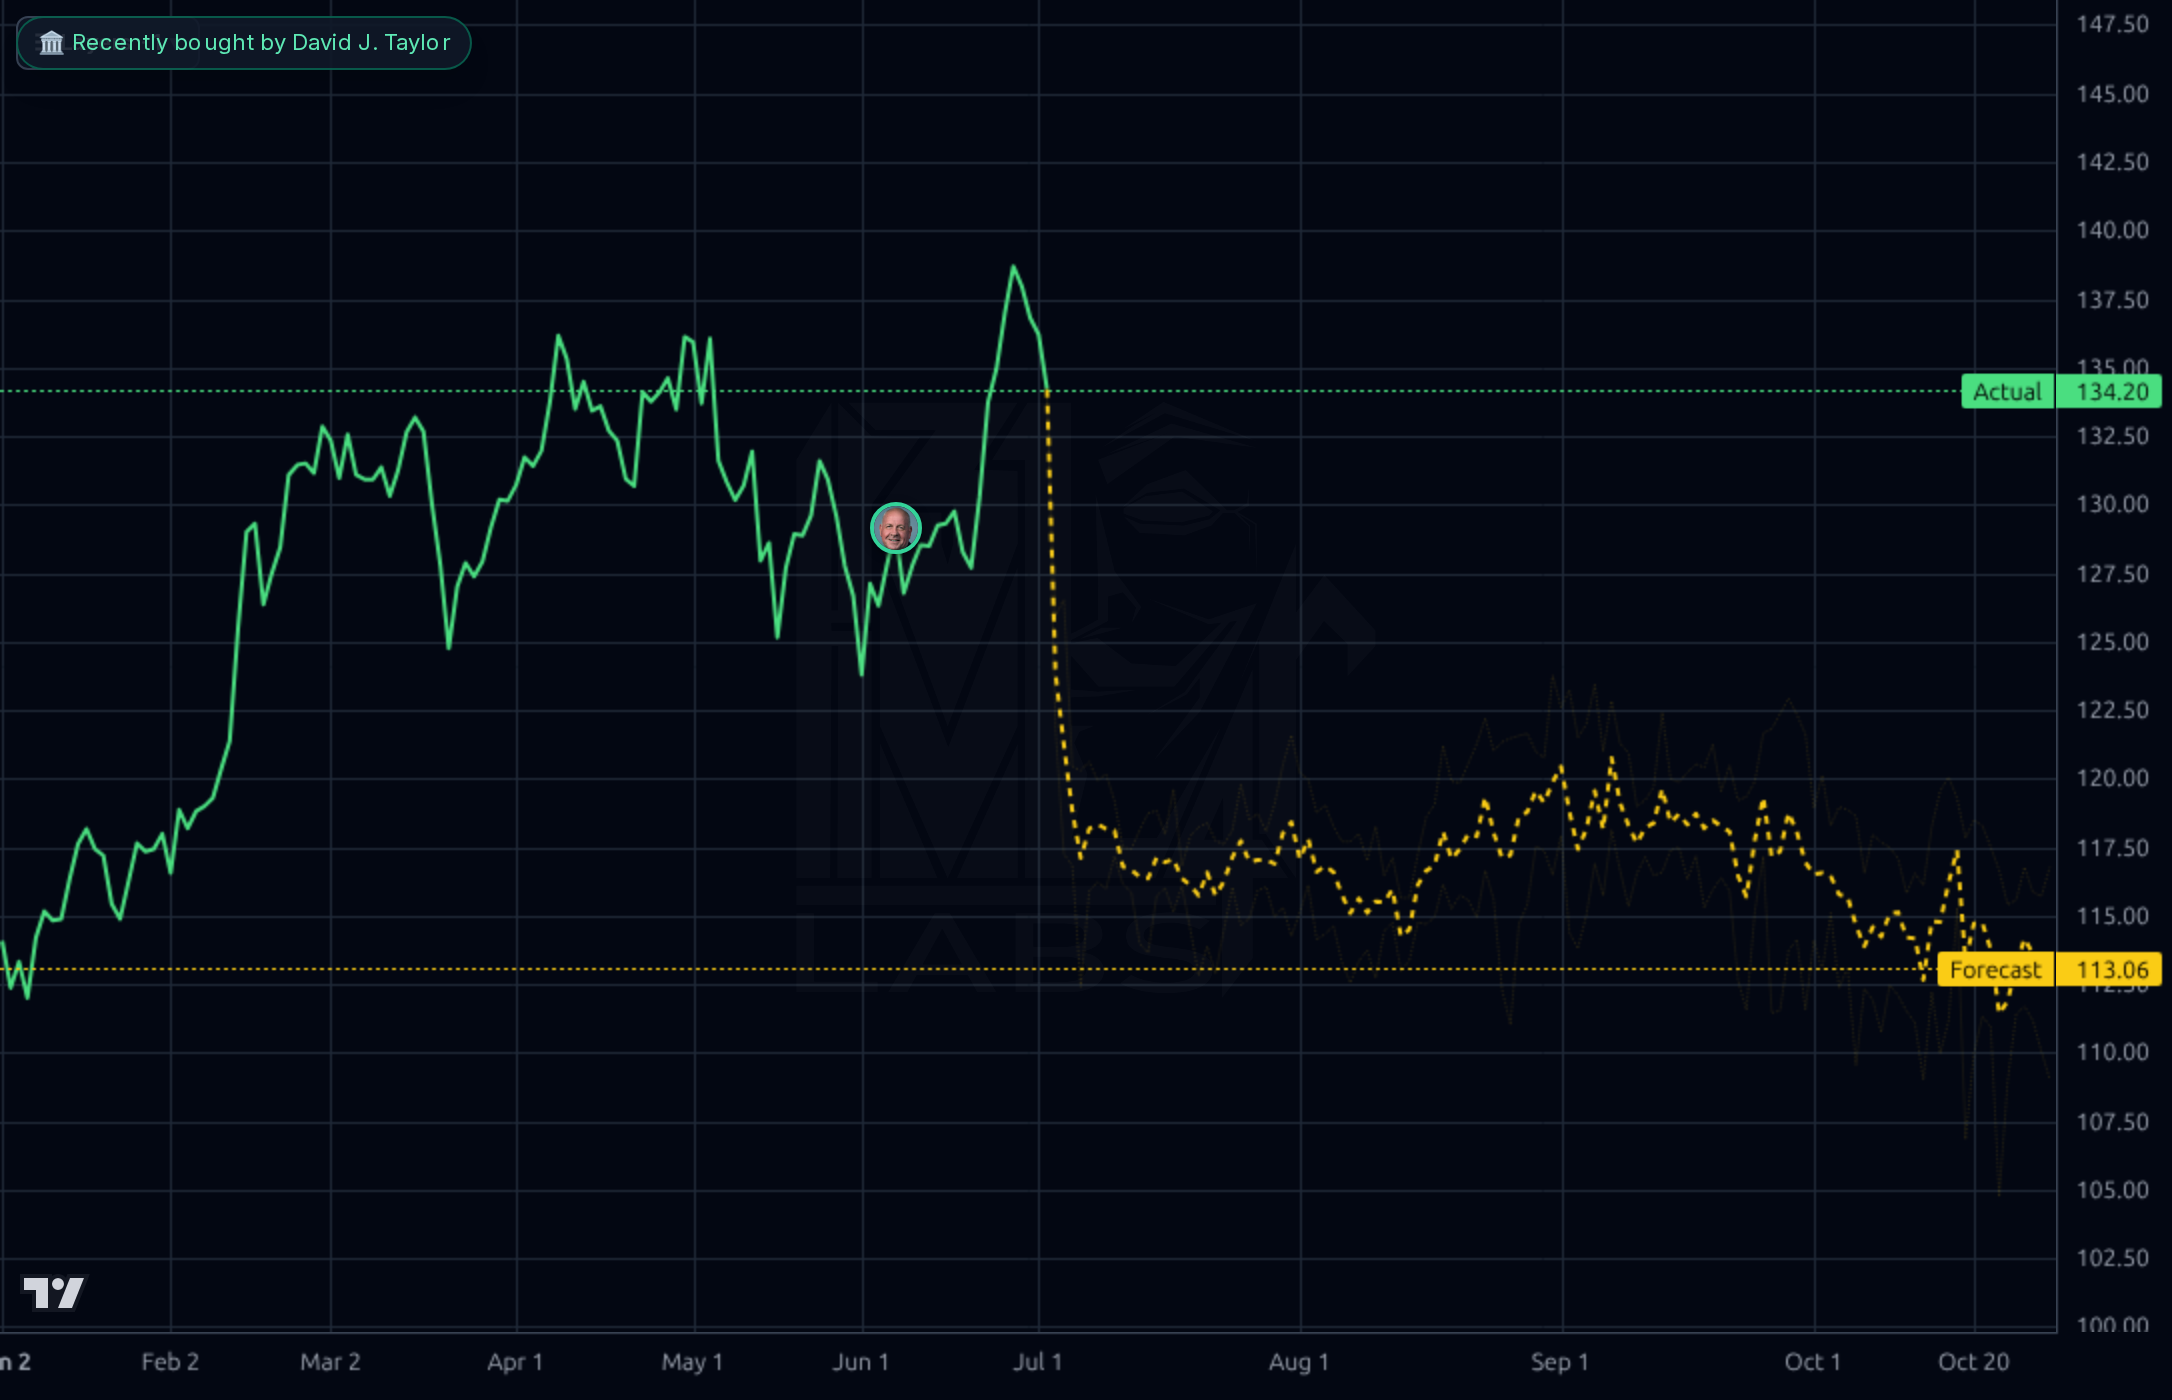Click the 'Sep 1' date label
The image size is (2172, 1400).
[x=1560, y=1362]
